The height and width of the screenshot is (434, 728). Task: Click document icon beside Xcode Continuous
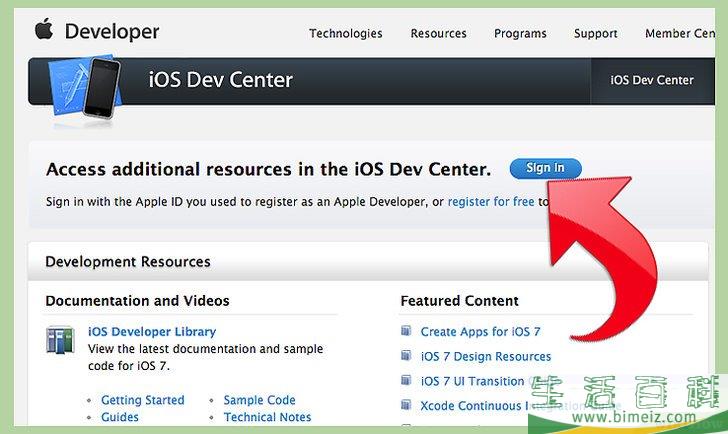coord(406,405)
